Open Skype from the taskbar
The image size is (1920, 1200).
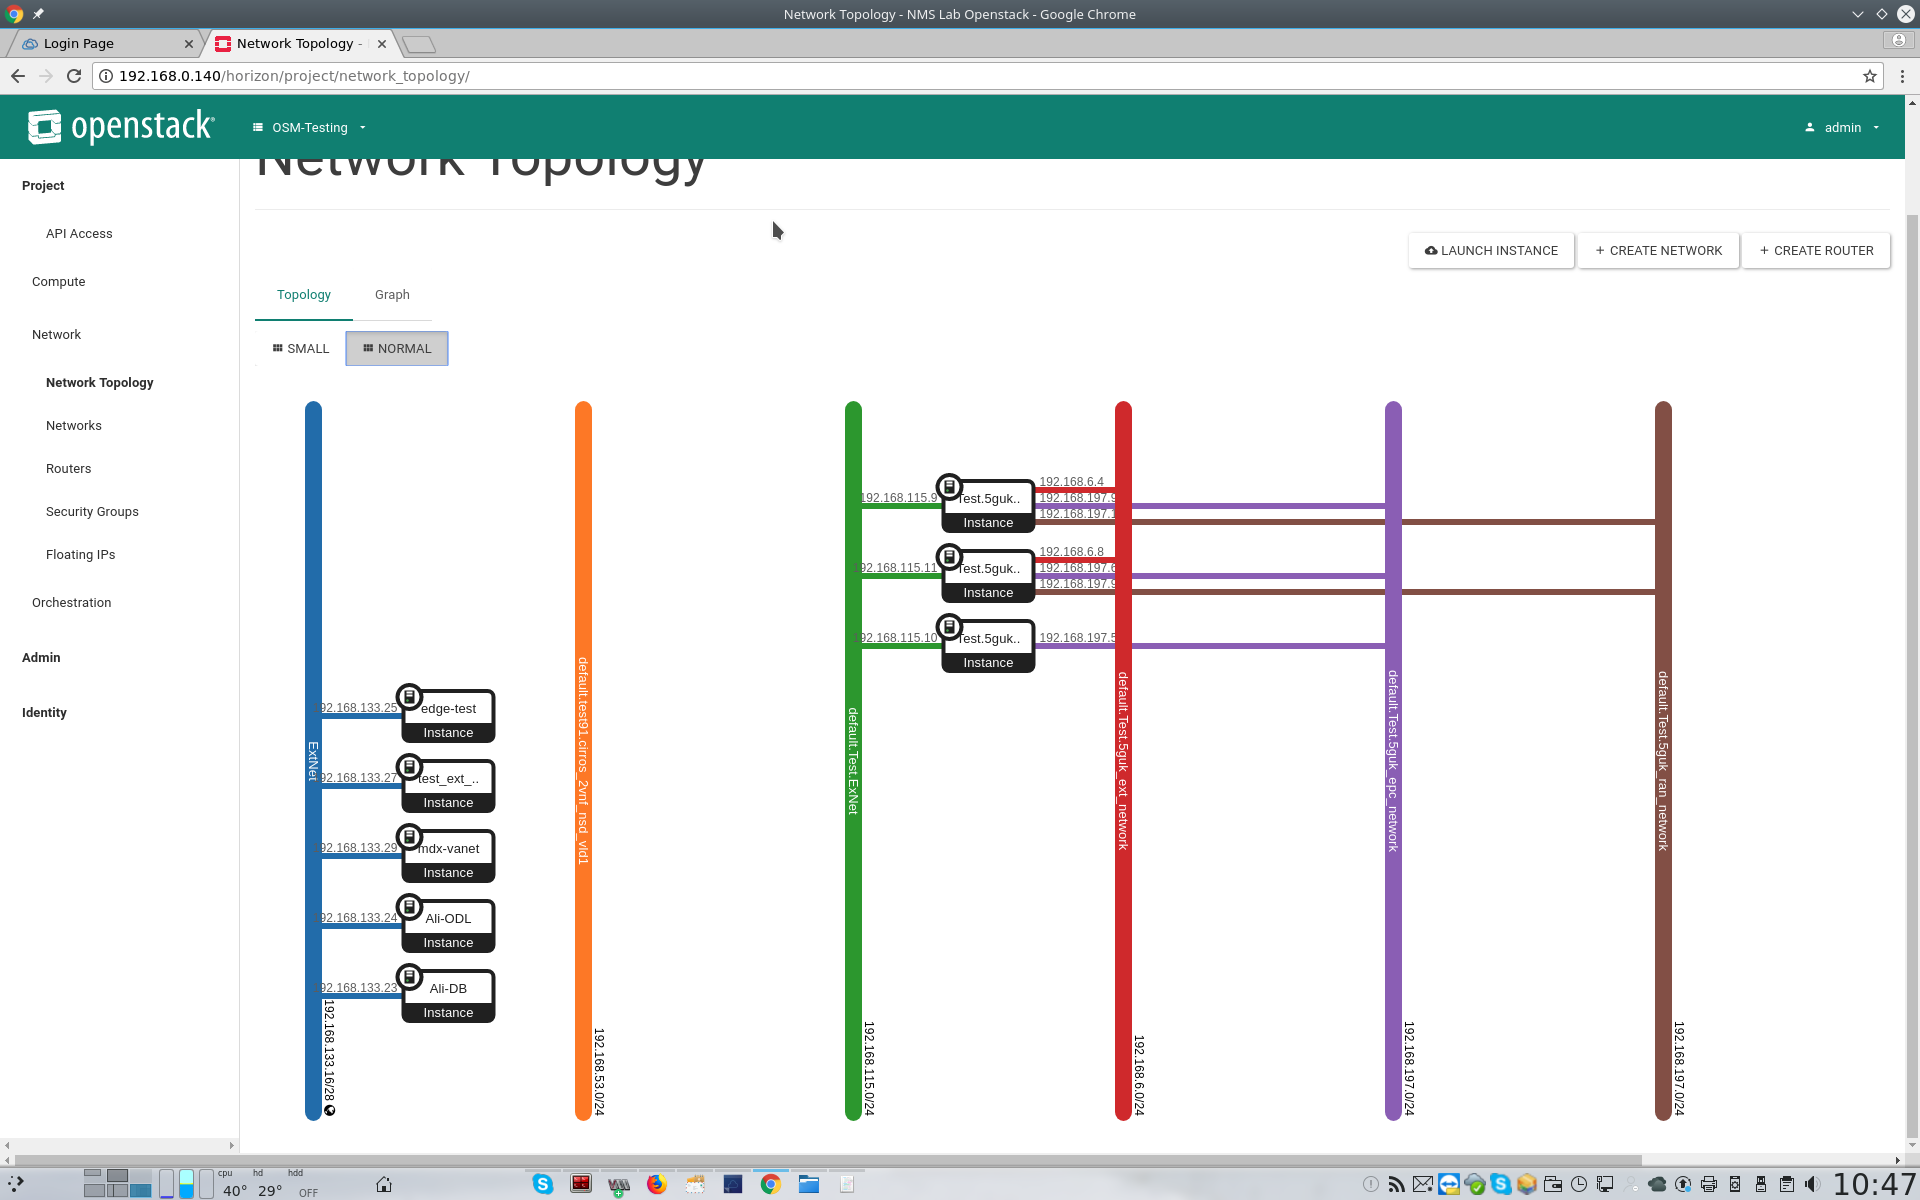point(543,1184)
